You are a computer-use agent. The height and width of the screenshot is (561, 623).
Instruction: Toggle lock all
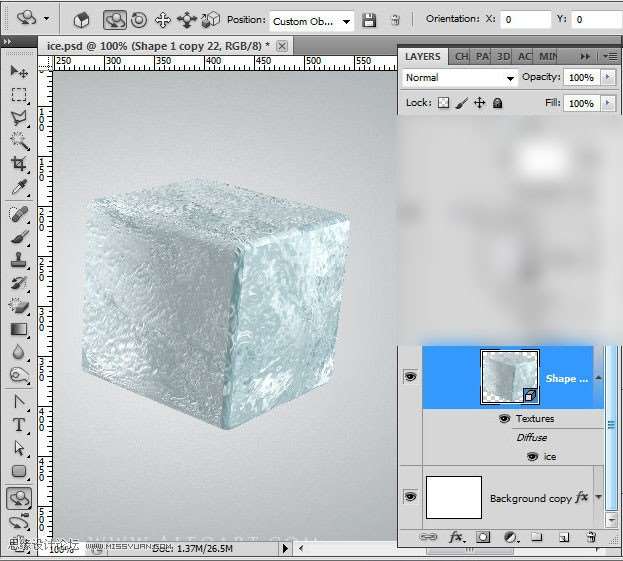[497, 103]
